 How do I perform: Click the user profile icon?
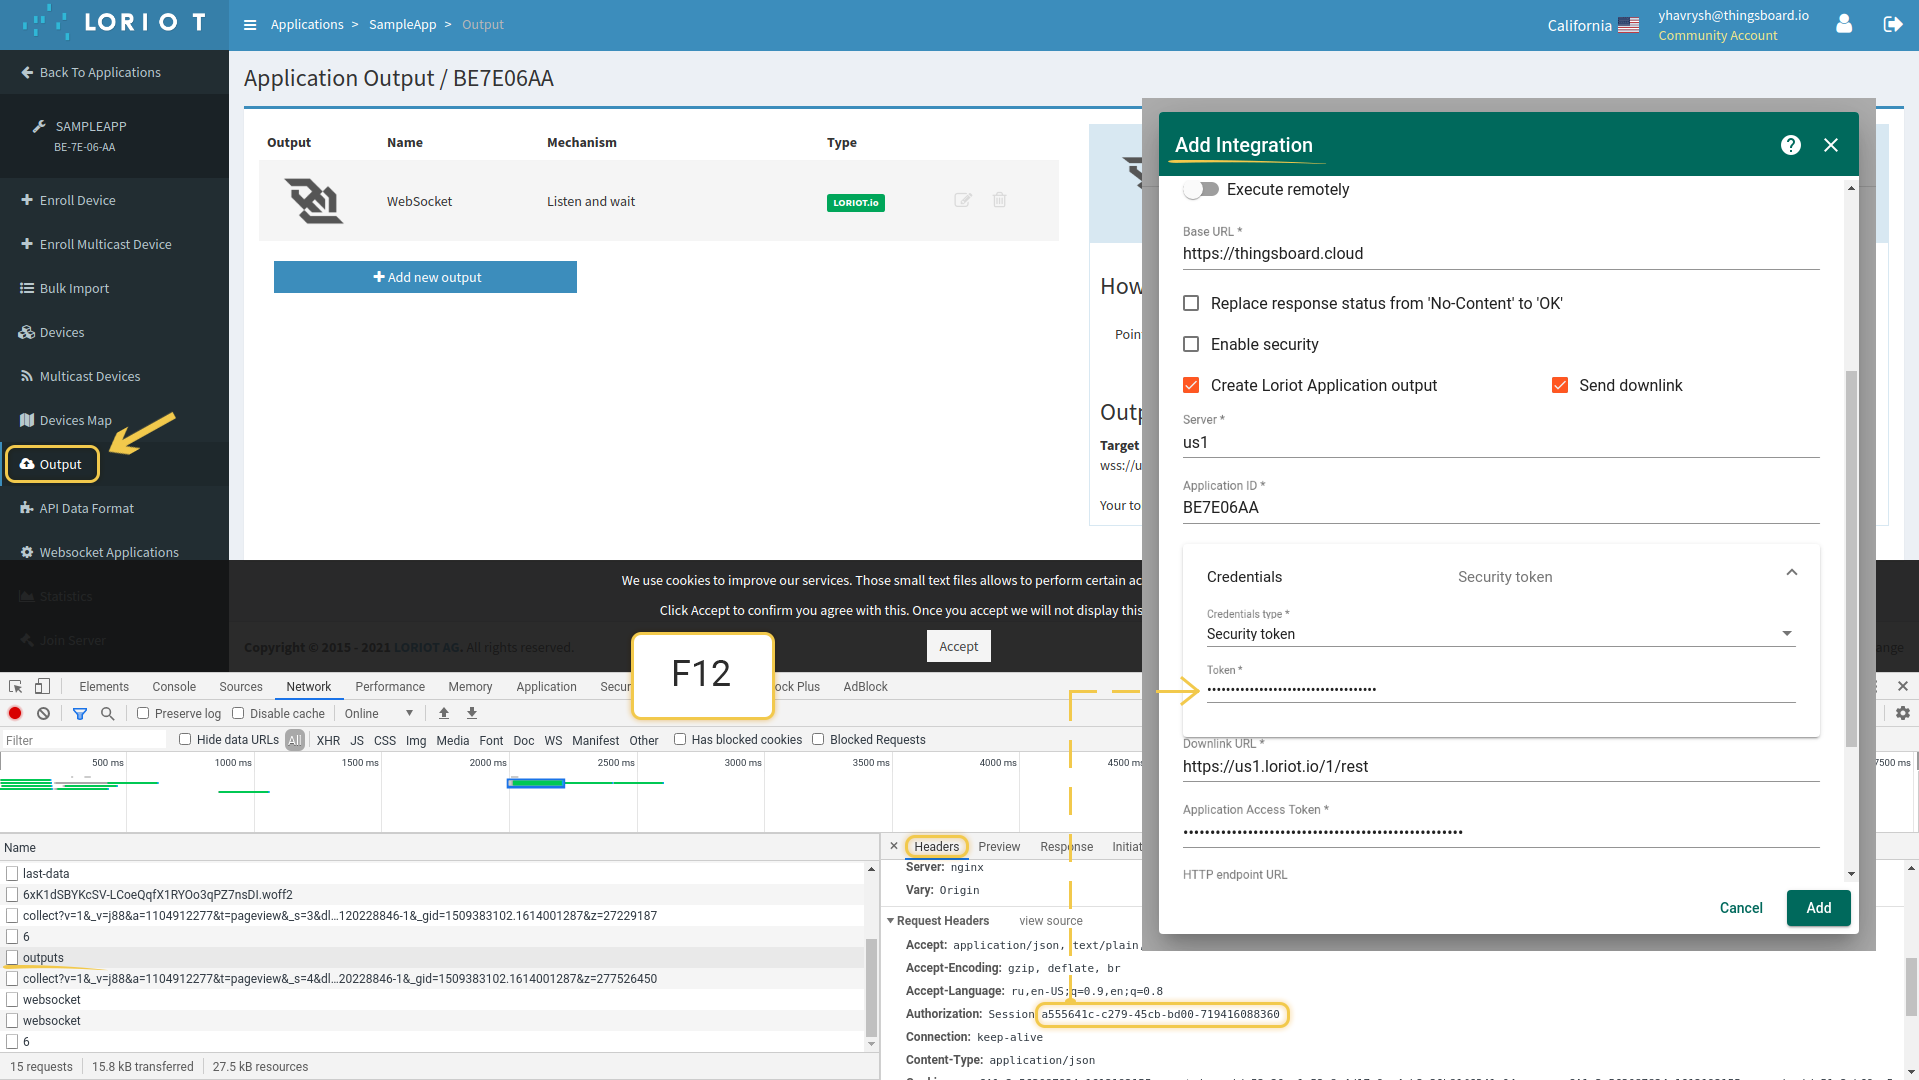click(x=1844, y=24)
